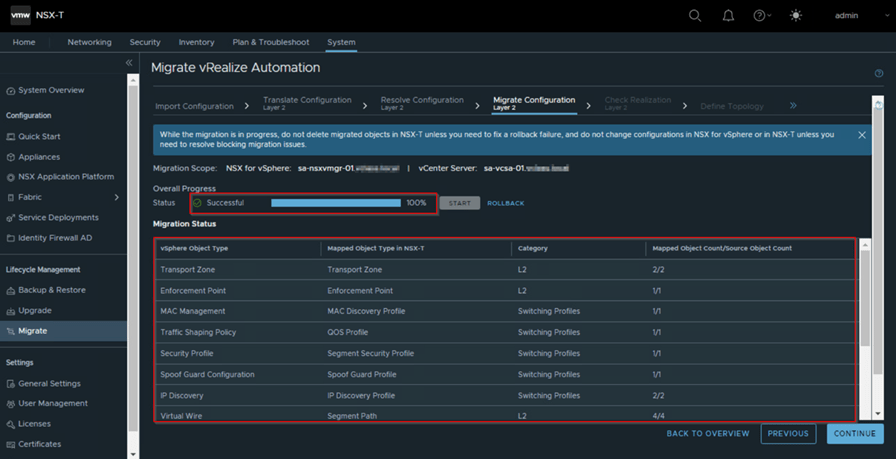The height and width of the screenshot is (459, 896).
Task: Click the migration progress bar at 100%
Action: [336, 203]
